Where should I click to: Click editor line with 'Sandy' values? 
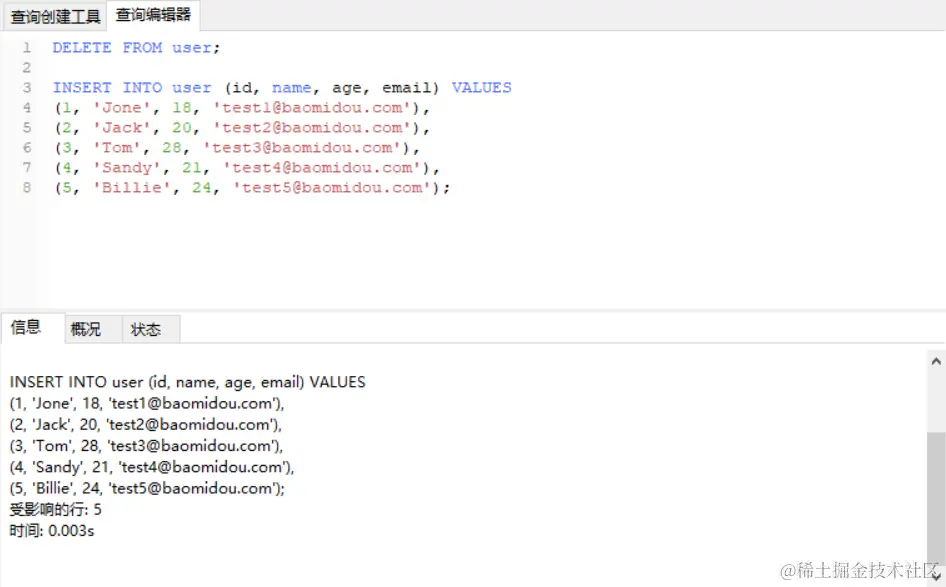(247, 168)
